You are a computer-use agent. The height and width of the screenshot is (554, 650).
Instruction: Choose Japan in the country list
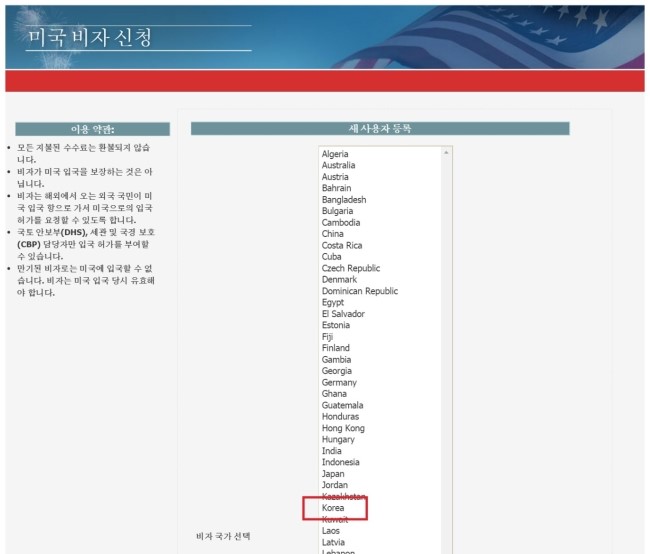(x=333, y=474)
